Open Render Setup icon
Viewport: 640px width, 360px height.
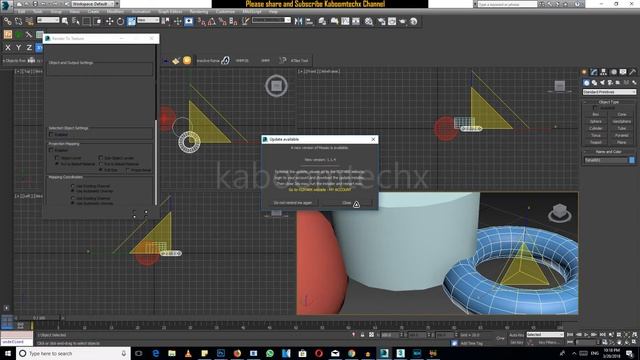(382, 21)
